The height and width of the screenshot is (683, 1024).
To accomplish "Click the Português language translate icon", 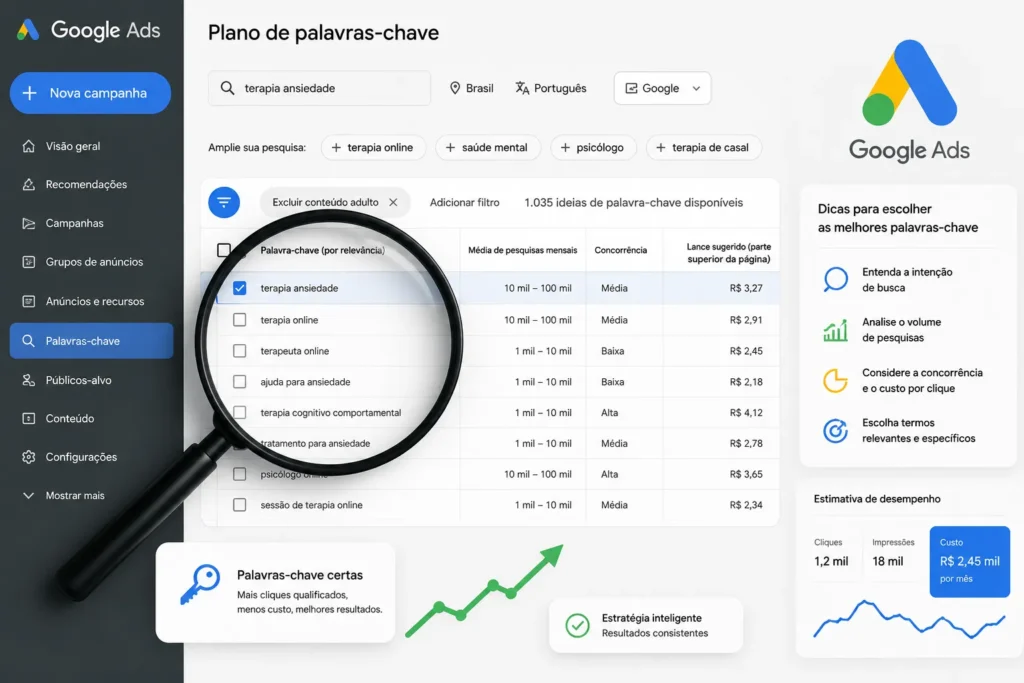I will point(522,88).
